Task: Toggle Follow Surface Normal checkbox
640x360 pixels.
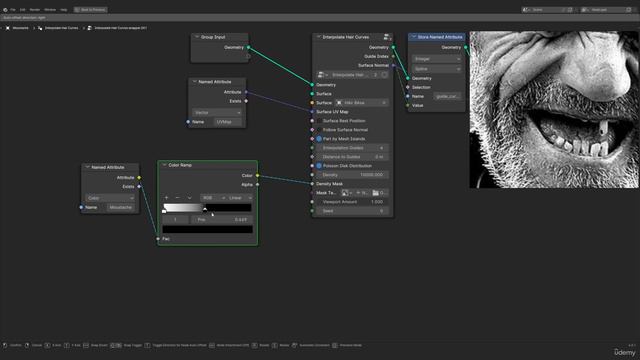Action: pos(319,130)
